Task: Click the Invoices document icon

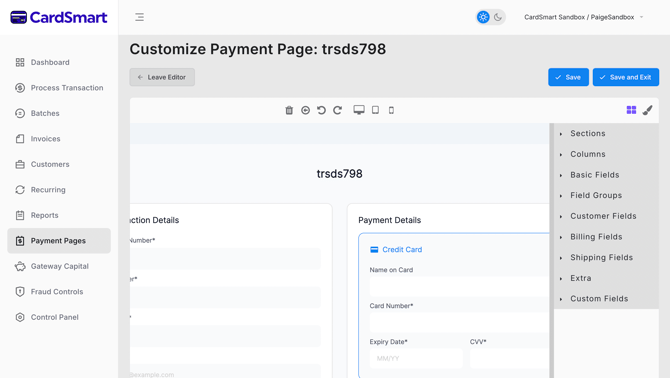Action: [x=20, y=139]
